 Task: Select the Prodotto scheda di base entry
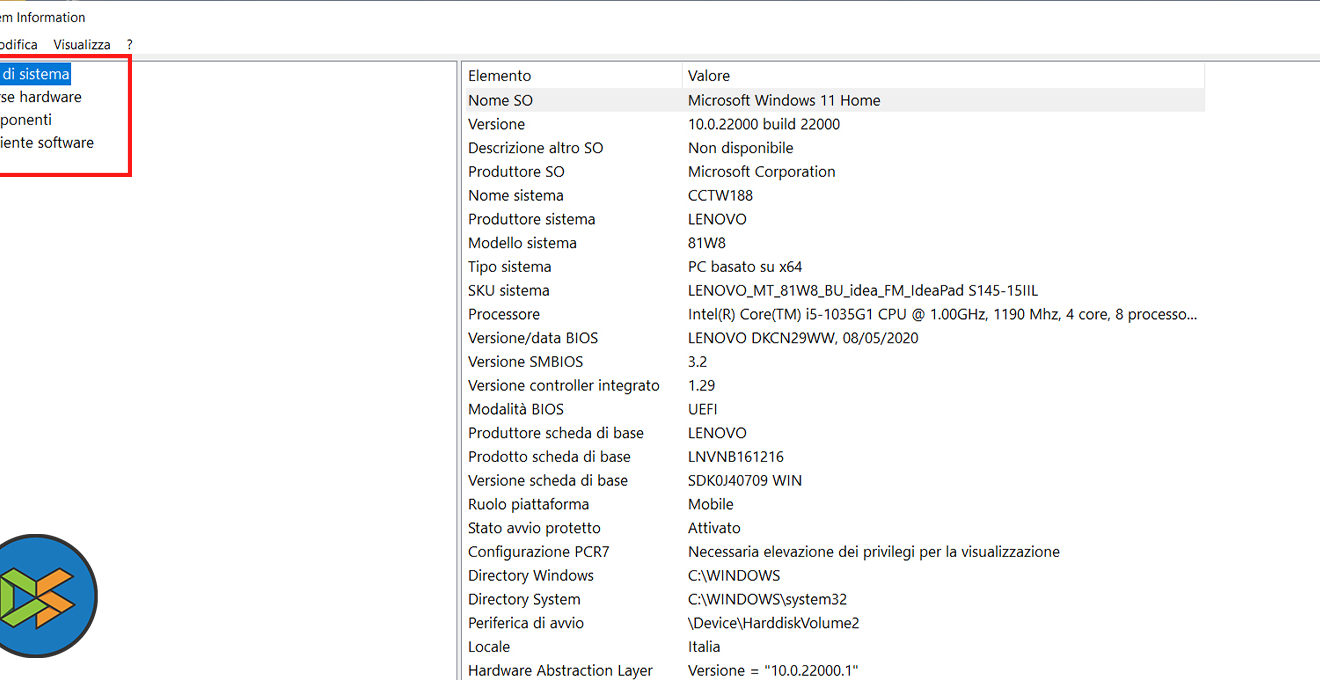550,457
